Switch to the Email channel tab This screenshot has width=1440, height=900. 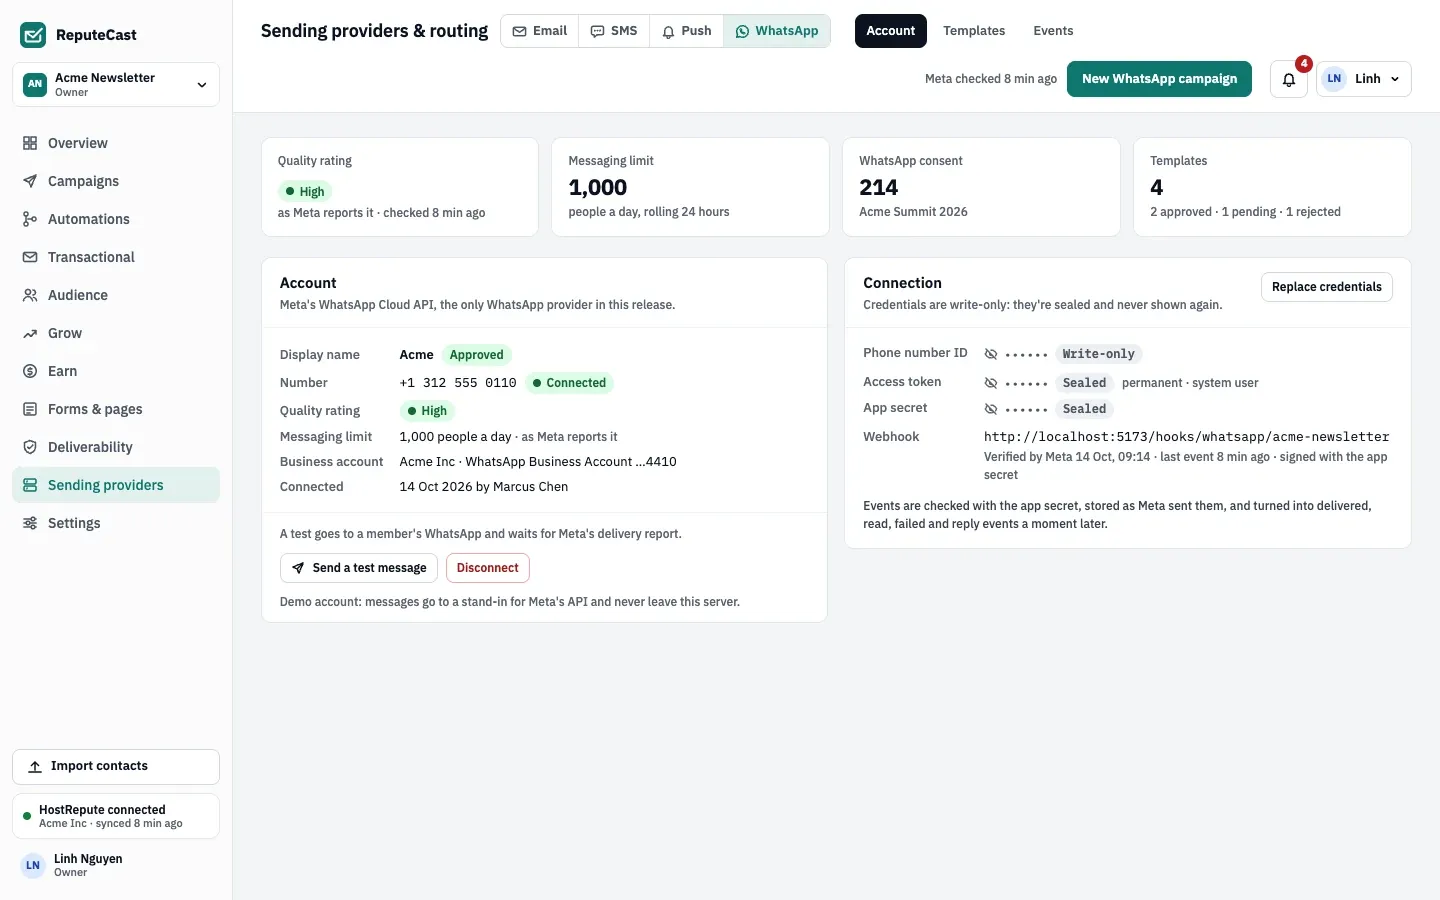(x=540, y=31)
